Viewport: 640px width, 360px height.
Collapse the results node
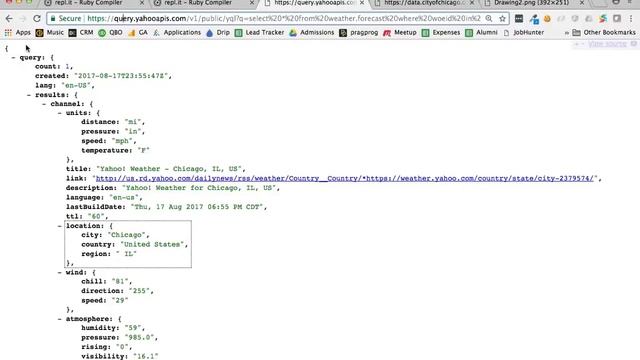click(29, 95)
